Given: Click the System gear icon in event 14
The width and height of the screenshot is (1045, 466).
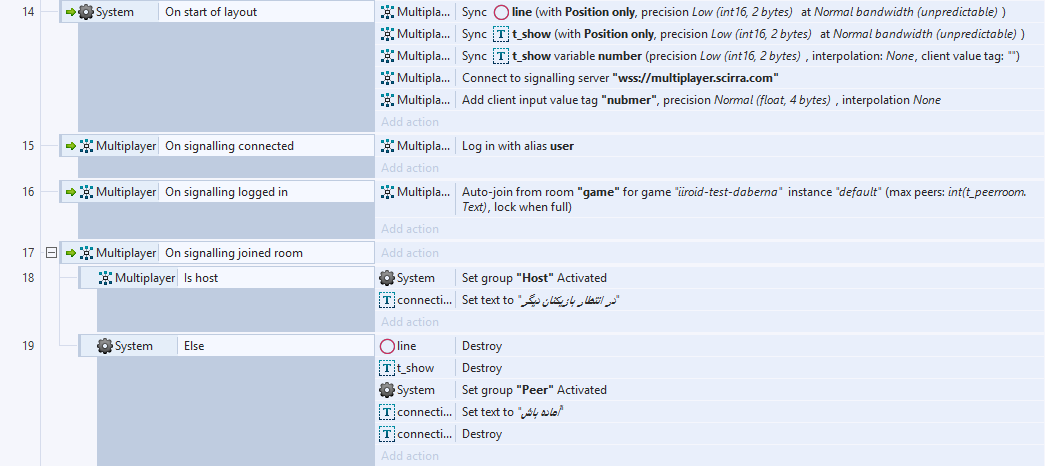Looking at the screenshot, I should tap(86, 12).
